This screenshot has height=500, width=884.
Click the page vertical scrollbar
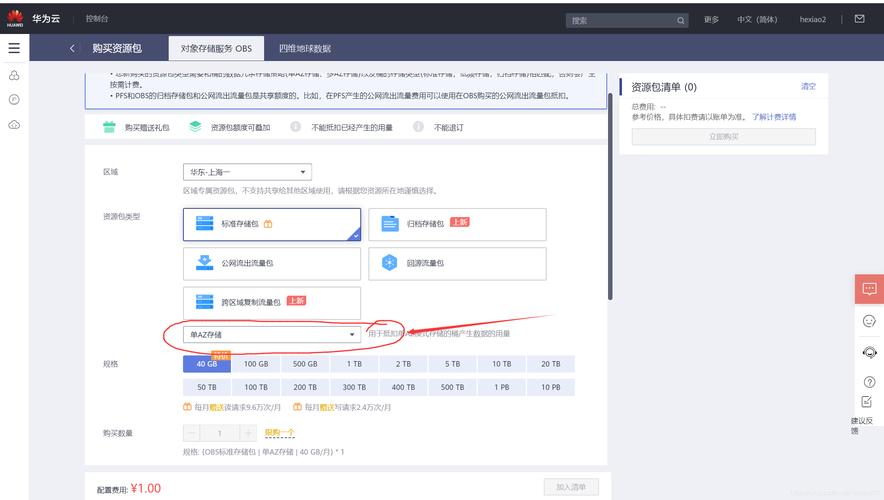(610, 196)
